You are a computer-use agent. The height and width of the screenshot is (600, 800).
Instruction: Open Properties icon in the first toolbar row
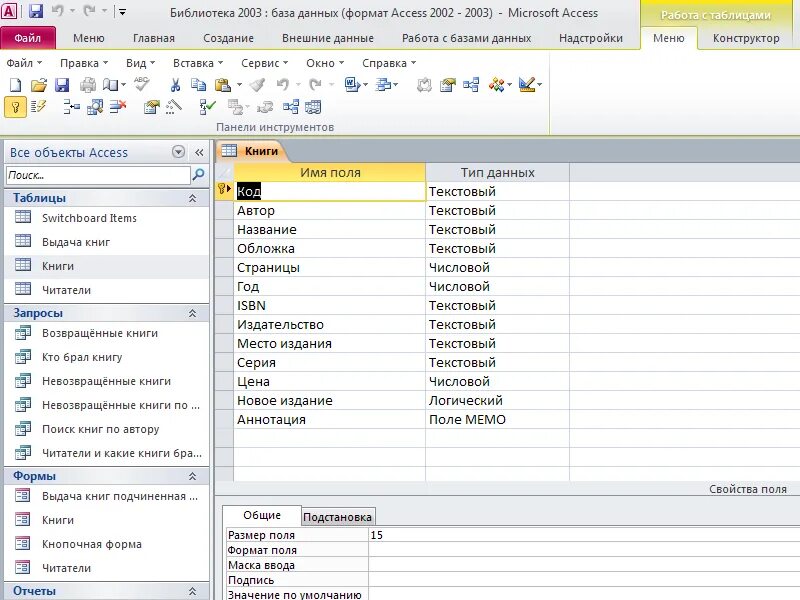coord(447,85)
